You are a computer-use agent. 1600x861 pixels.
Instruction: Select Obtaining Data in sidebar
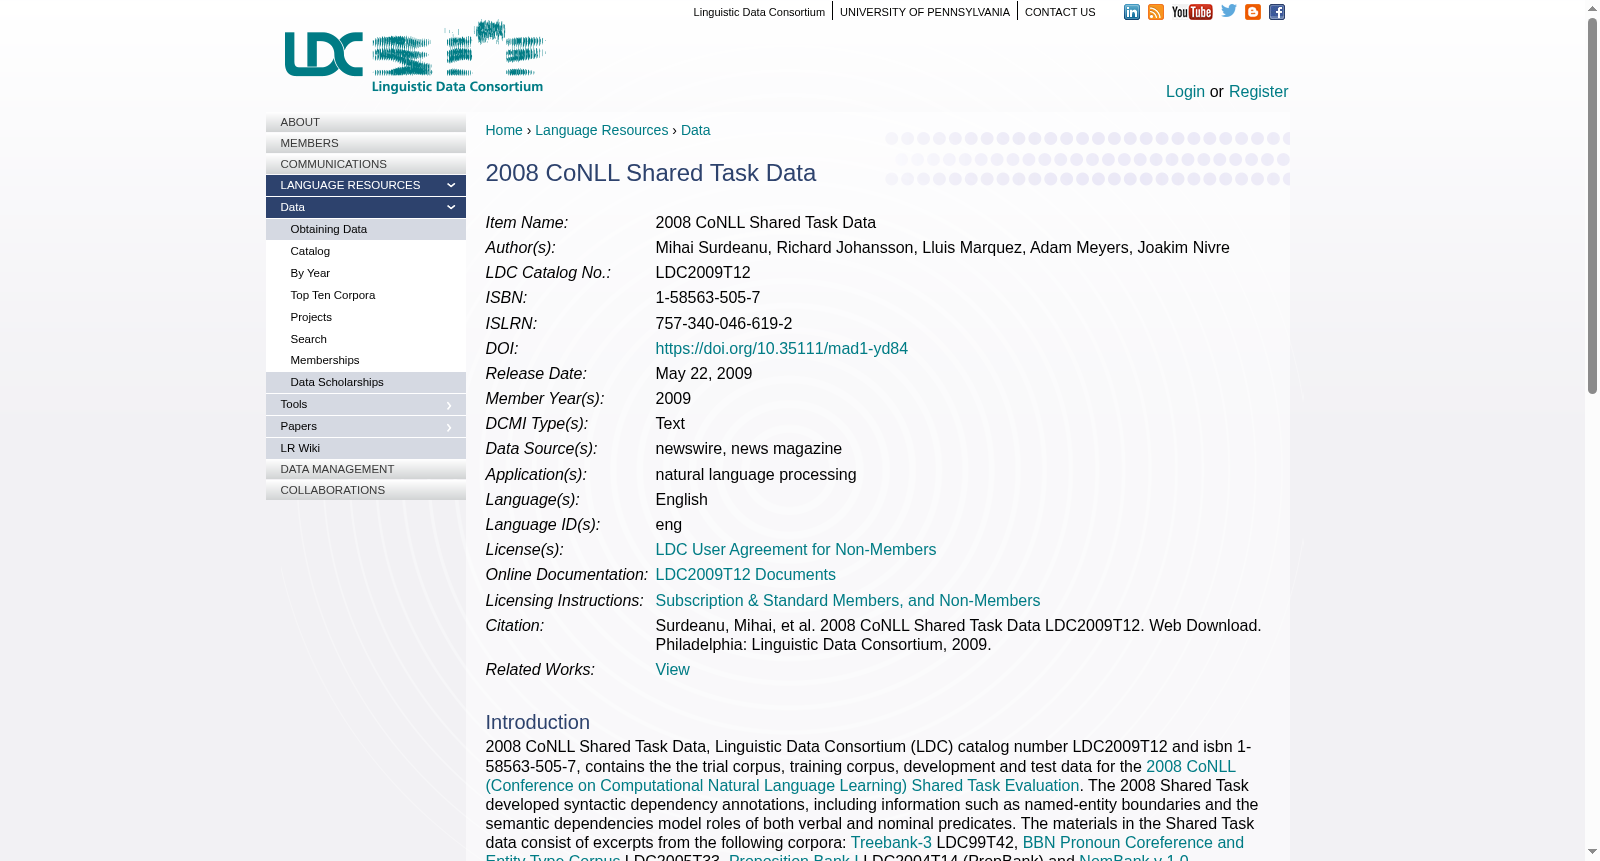365,229
